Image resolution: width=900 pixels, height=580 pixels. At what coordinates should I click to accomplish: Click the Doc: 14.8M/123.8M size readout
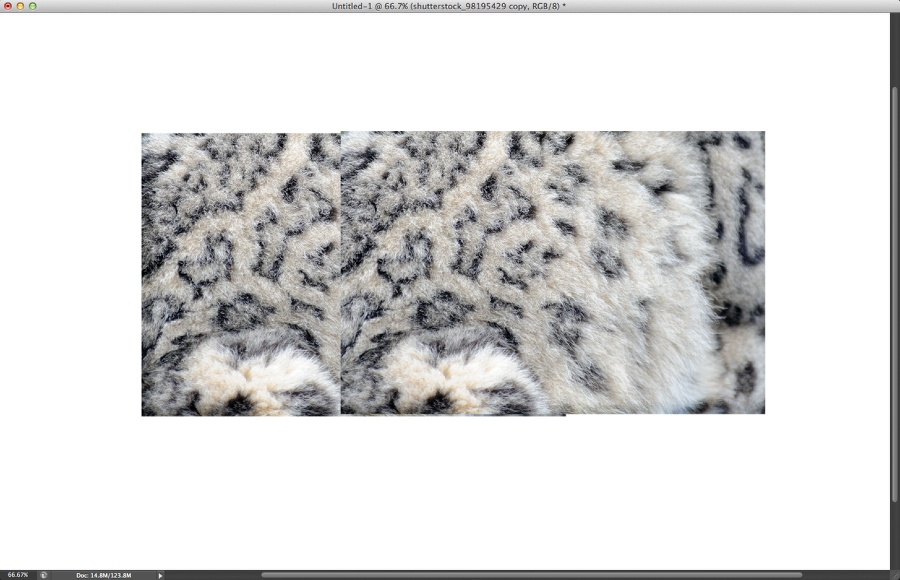pos(103,575)
